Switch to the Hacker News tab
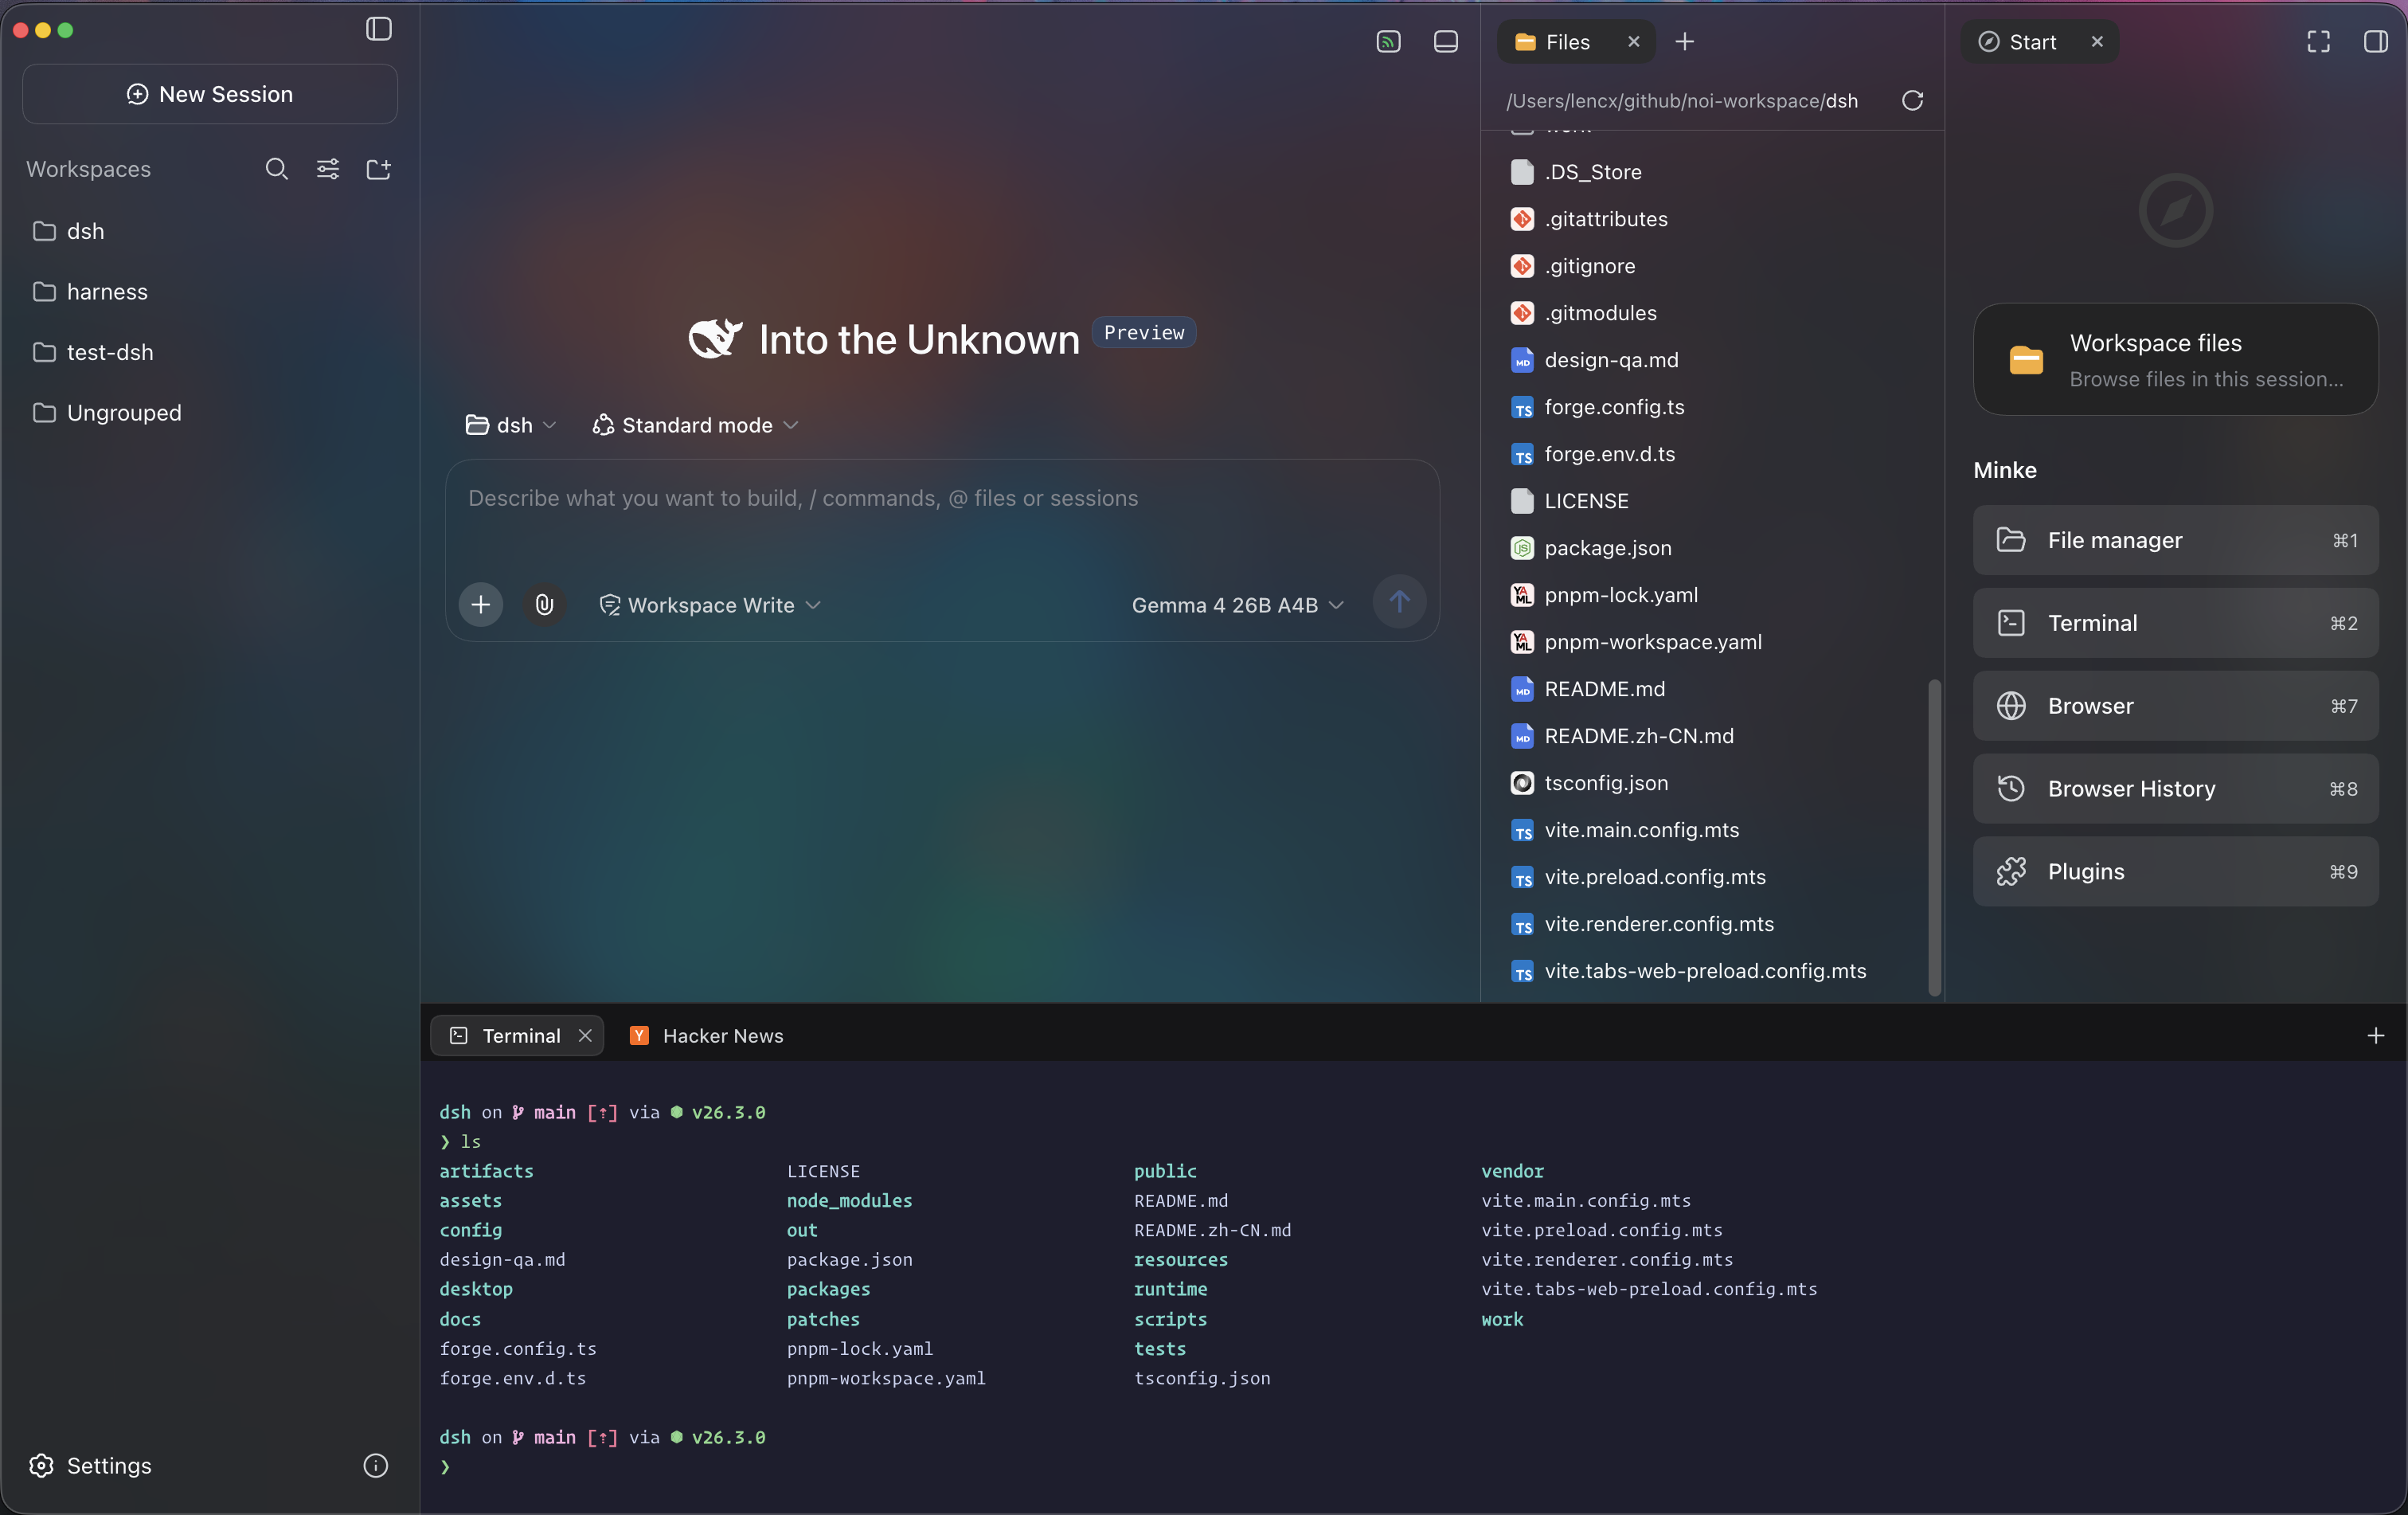2408x1515 pixels. tap(707, 1035)
